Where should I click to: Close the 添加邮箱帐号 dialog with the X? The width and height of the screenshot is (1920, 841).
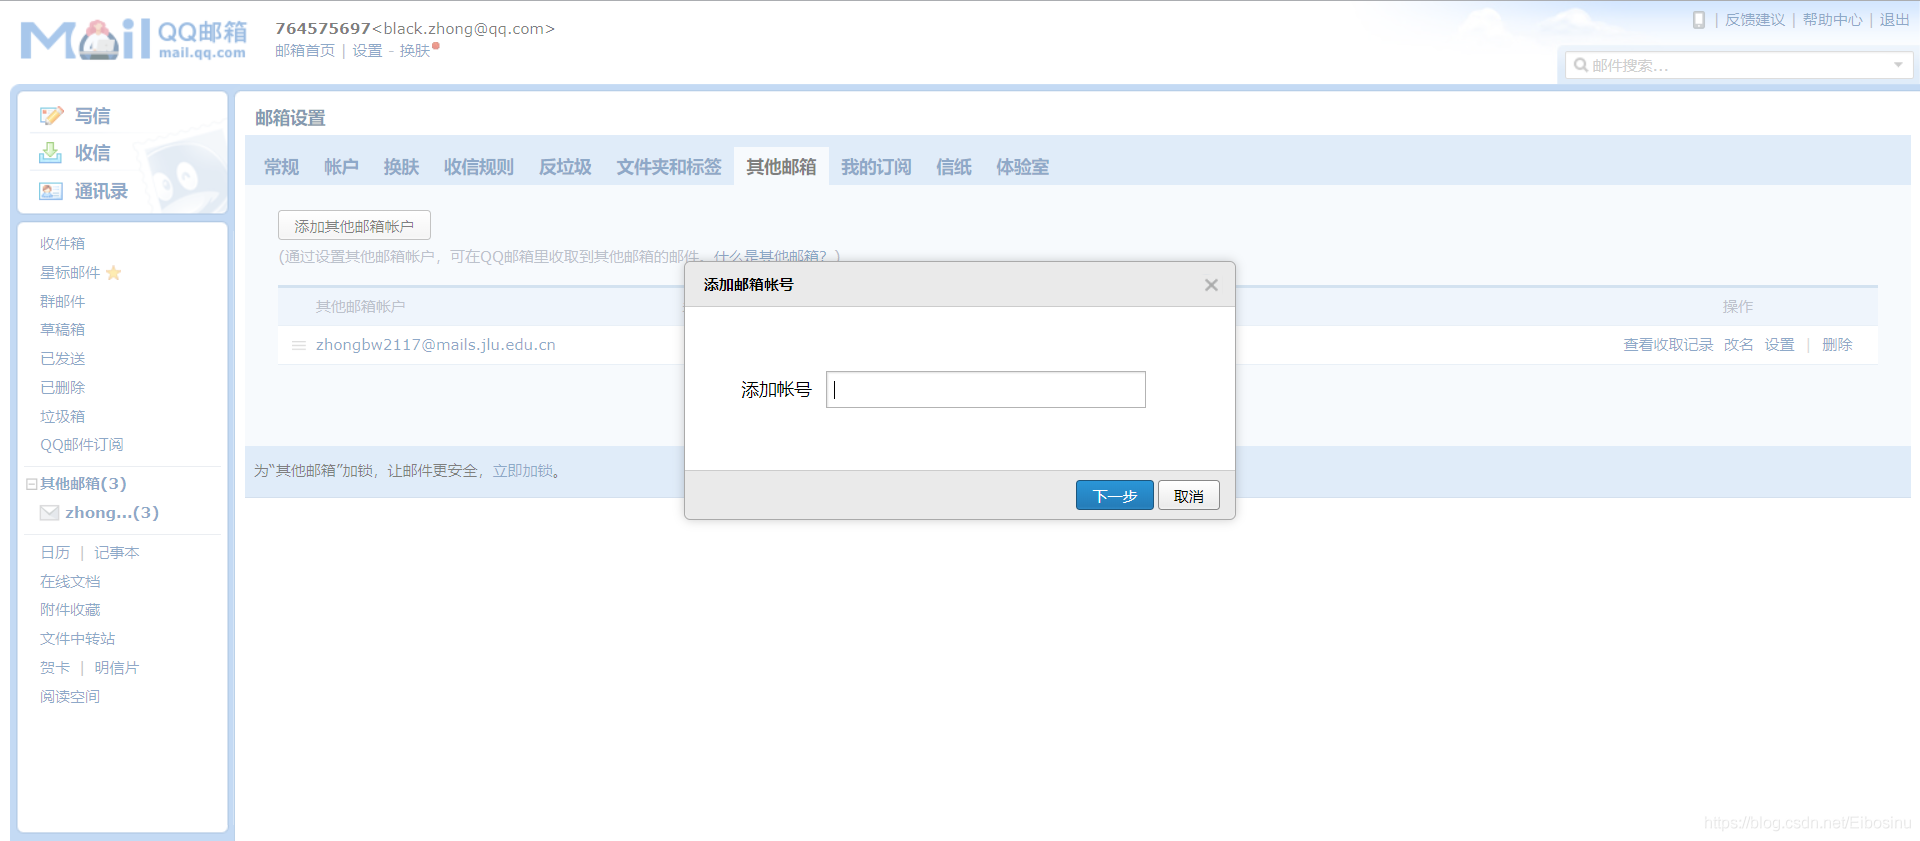1211,285
